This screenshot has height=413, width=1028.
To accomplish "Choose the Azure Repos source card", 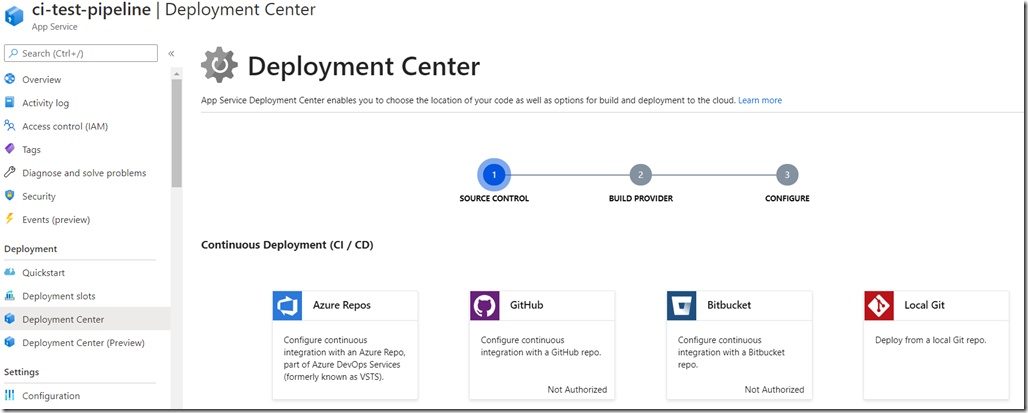I will (346, 345).
